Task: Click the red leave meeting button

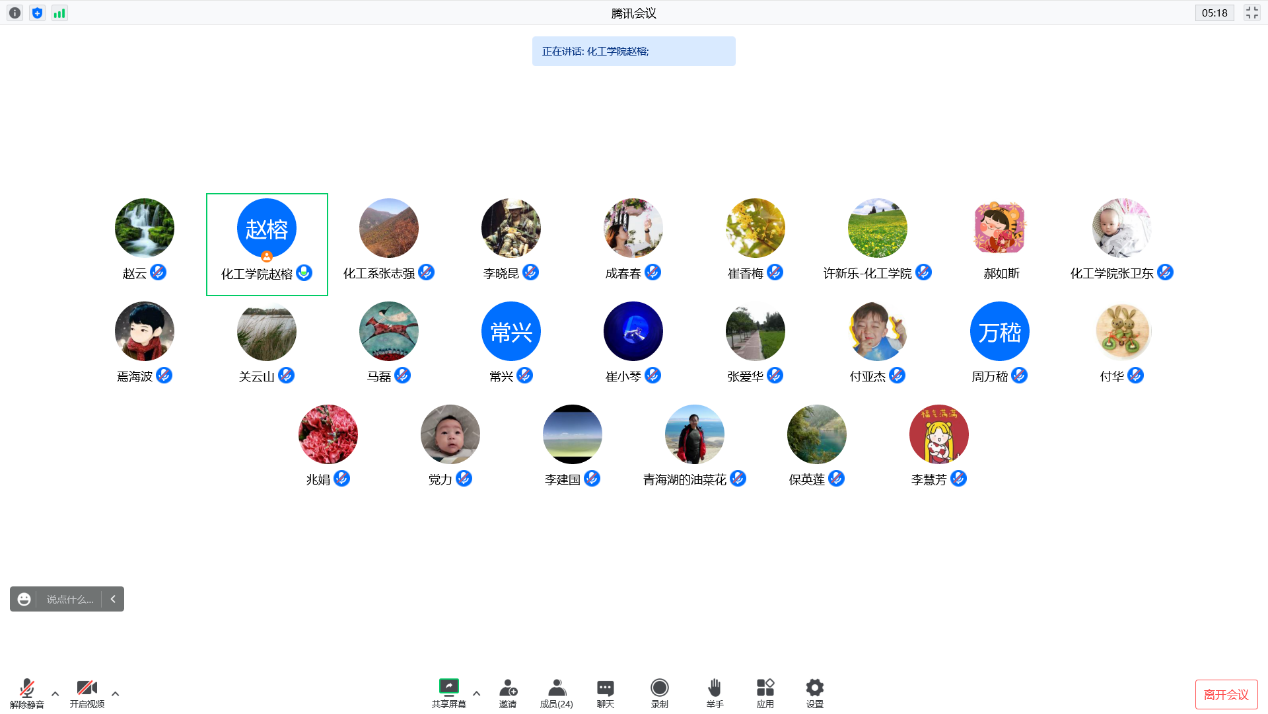Action: coord(1225,694)
